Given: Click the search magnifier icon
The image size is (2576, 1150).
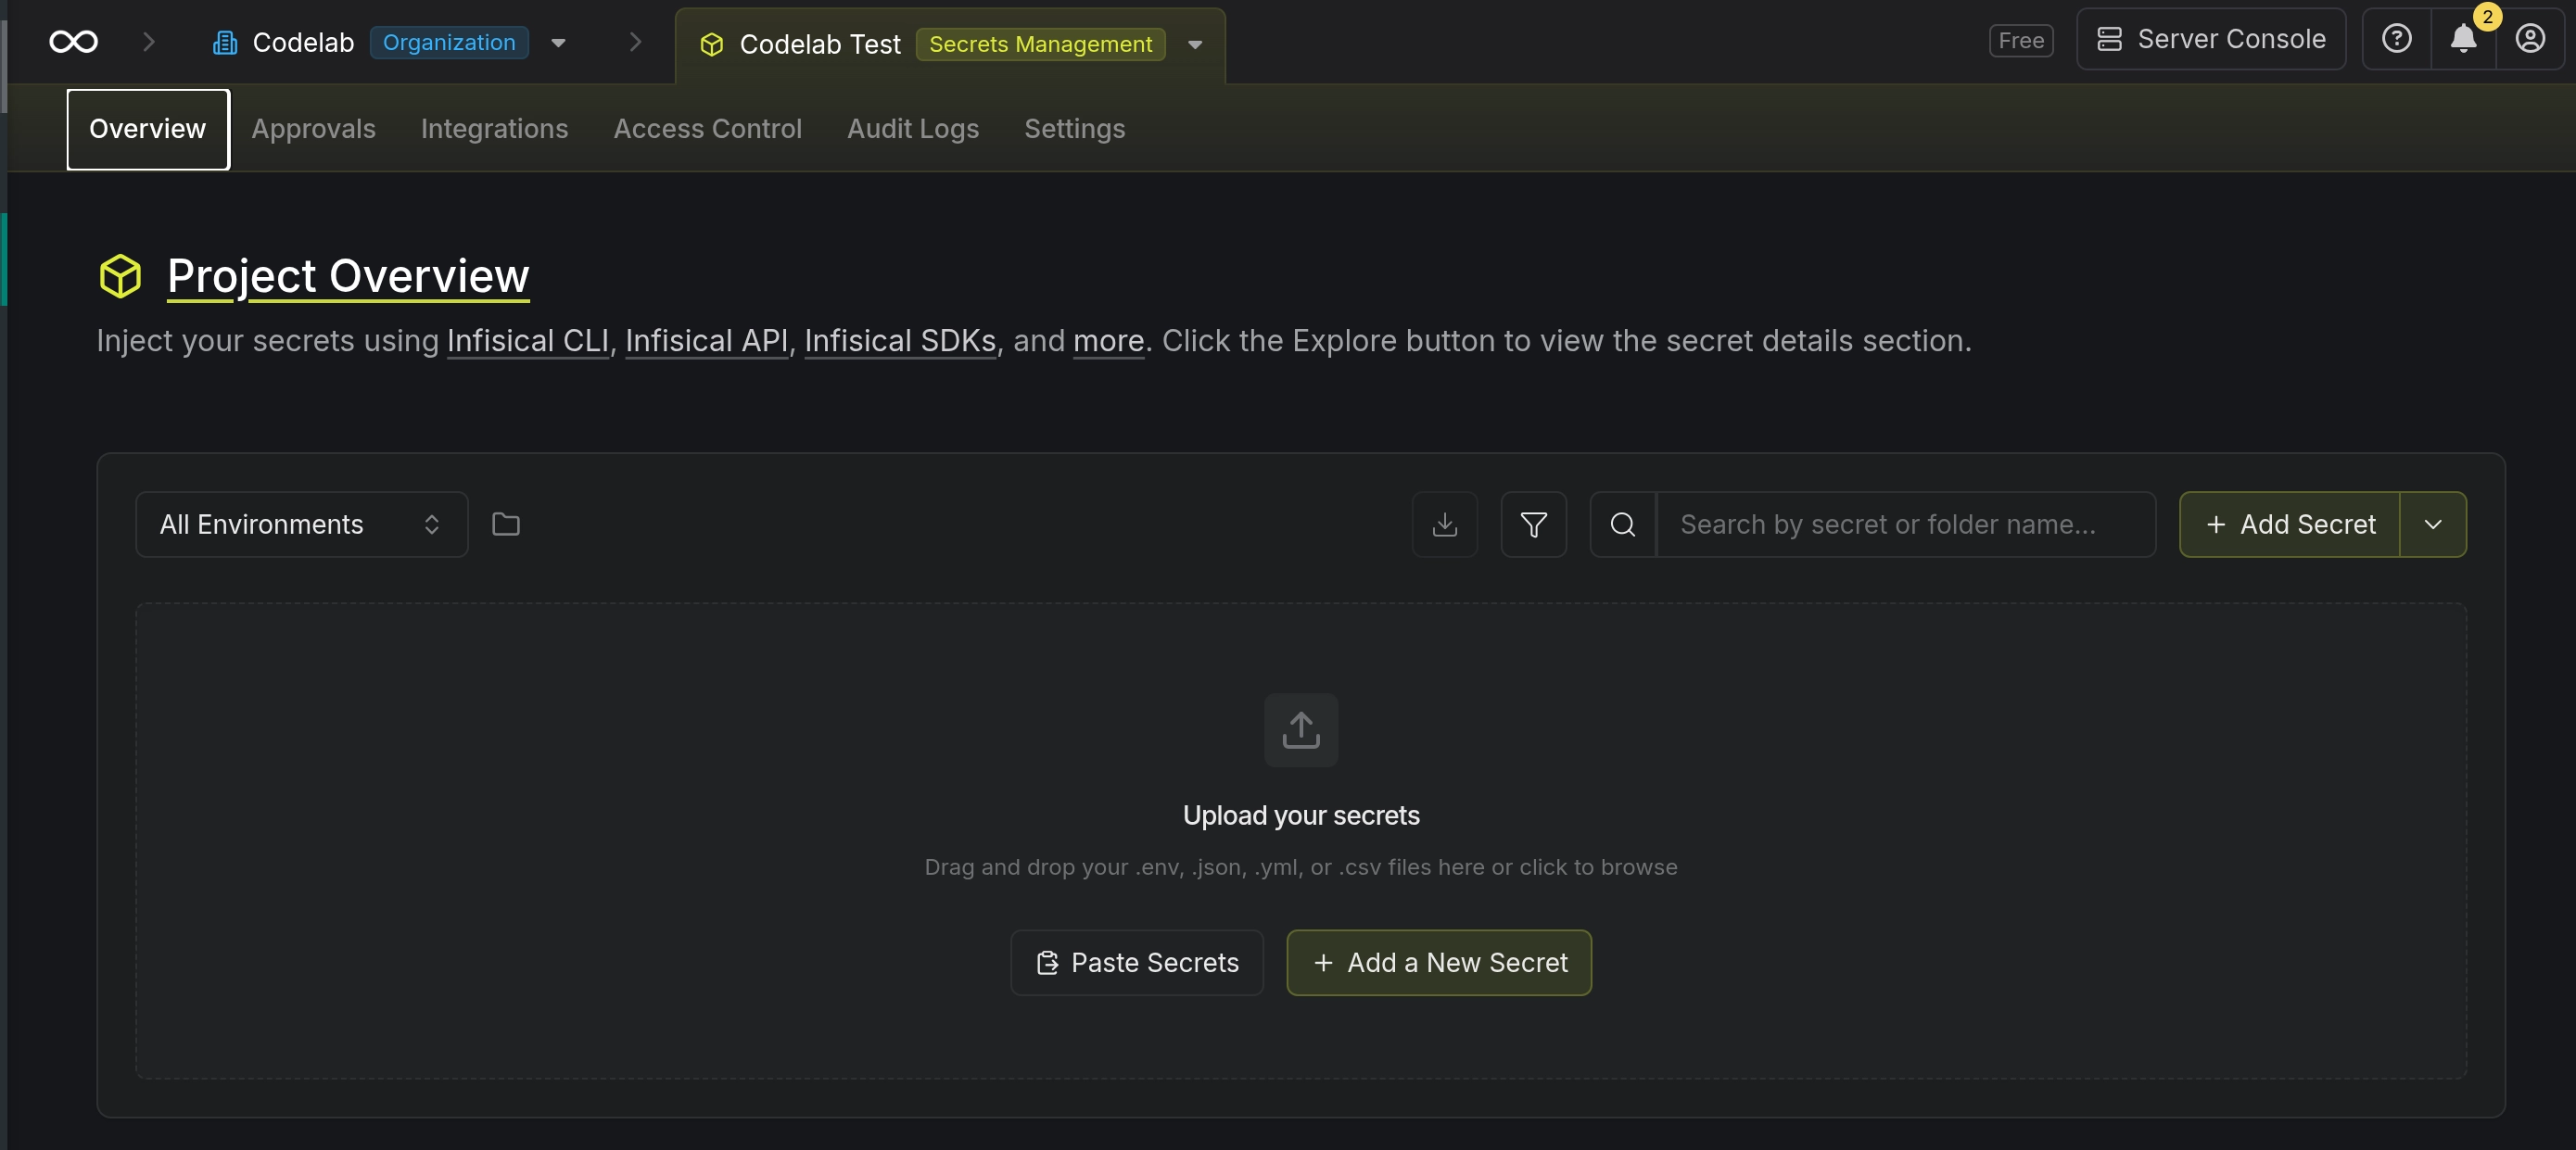Looking at the screenshot, I should (x=1623, y=524).
